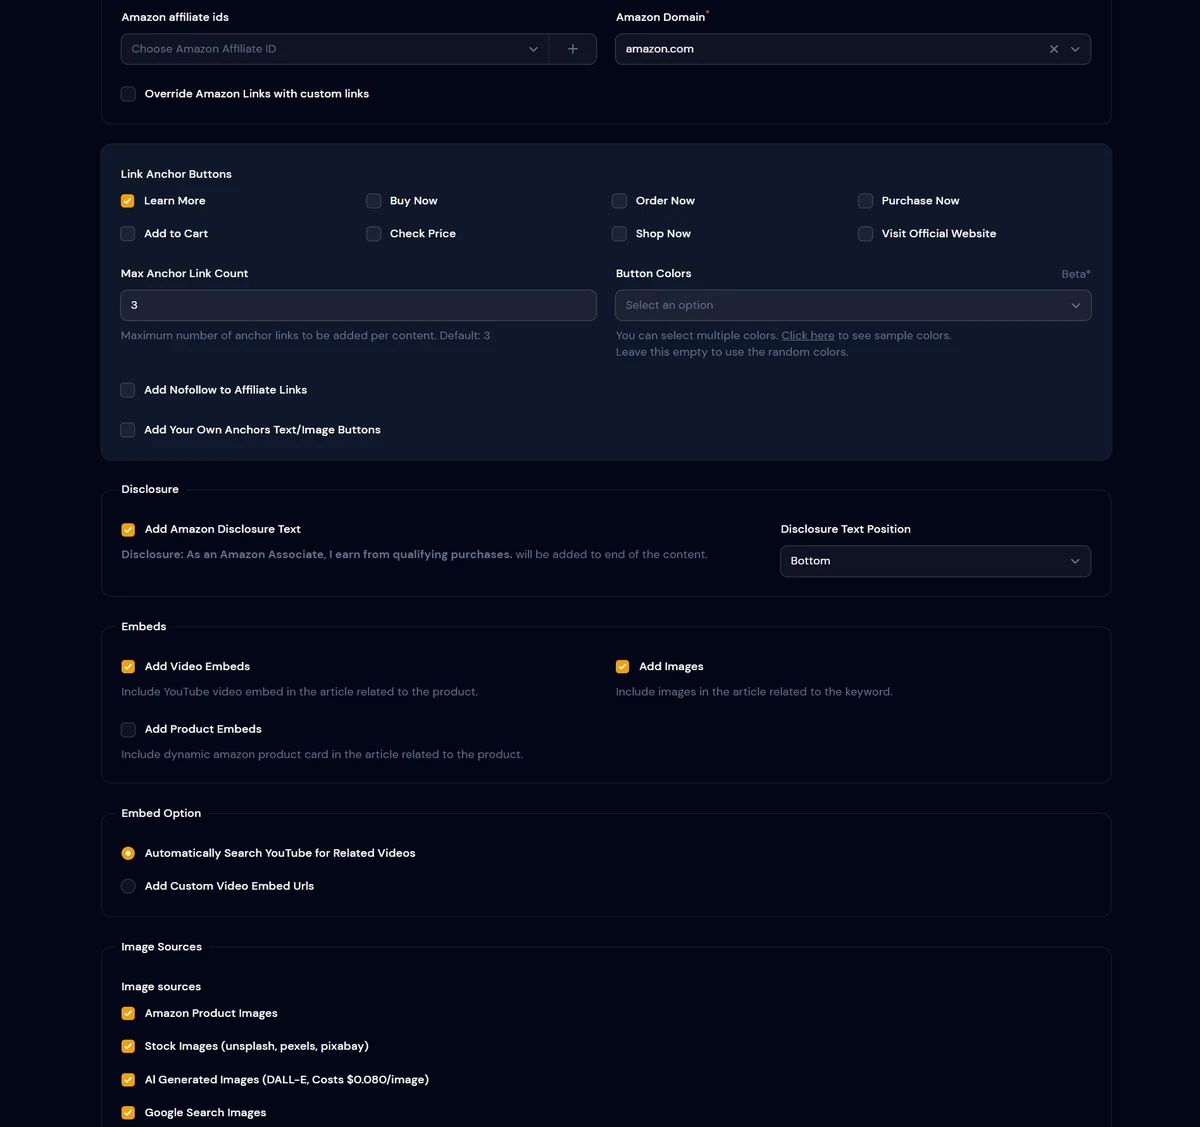Click the Amazon Associate disclosure sentence
The width and height of the screenshot is (1200, 1127).
(x=316, y=555)
